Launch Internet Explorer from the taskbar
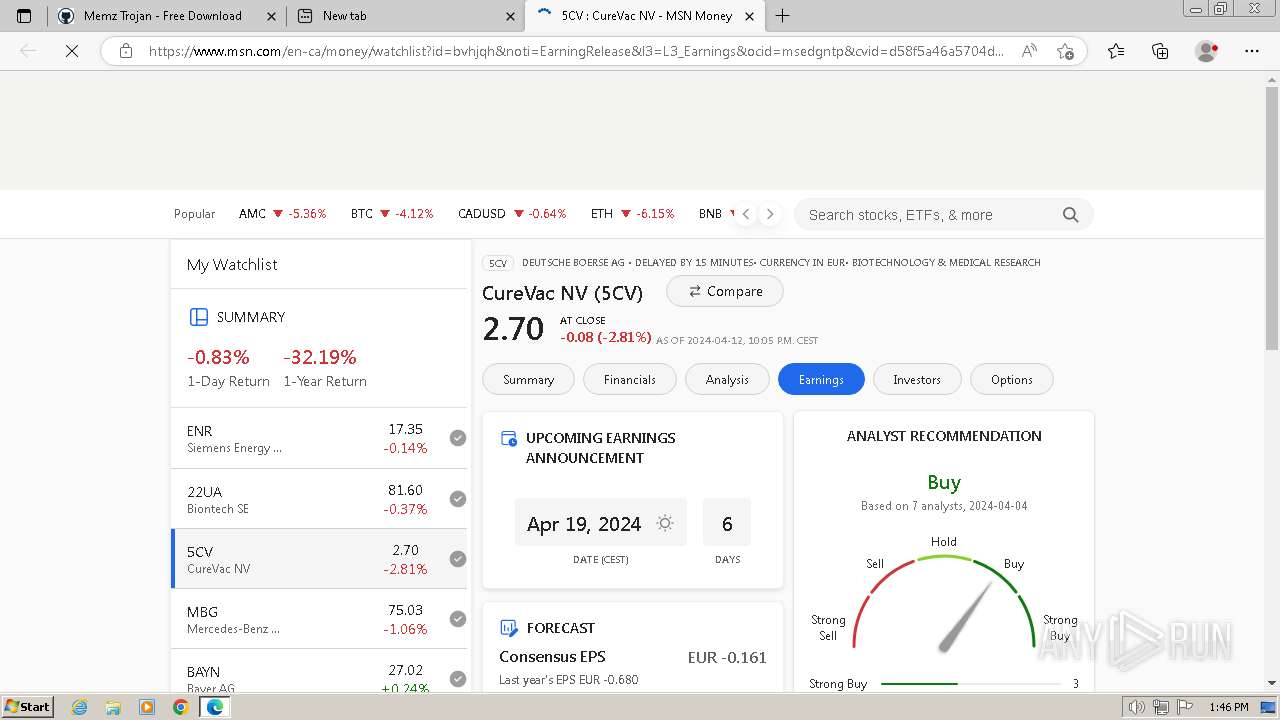The image size is (1280, 720). (79, 707)
